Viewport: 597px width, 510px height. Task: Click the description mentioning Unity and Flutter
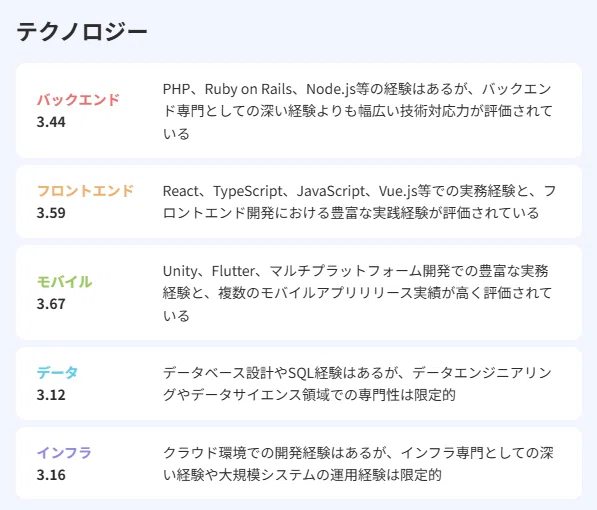click(x=358, y=293)
